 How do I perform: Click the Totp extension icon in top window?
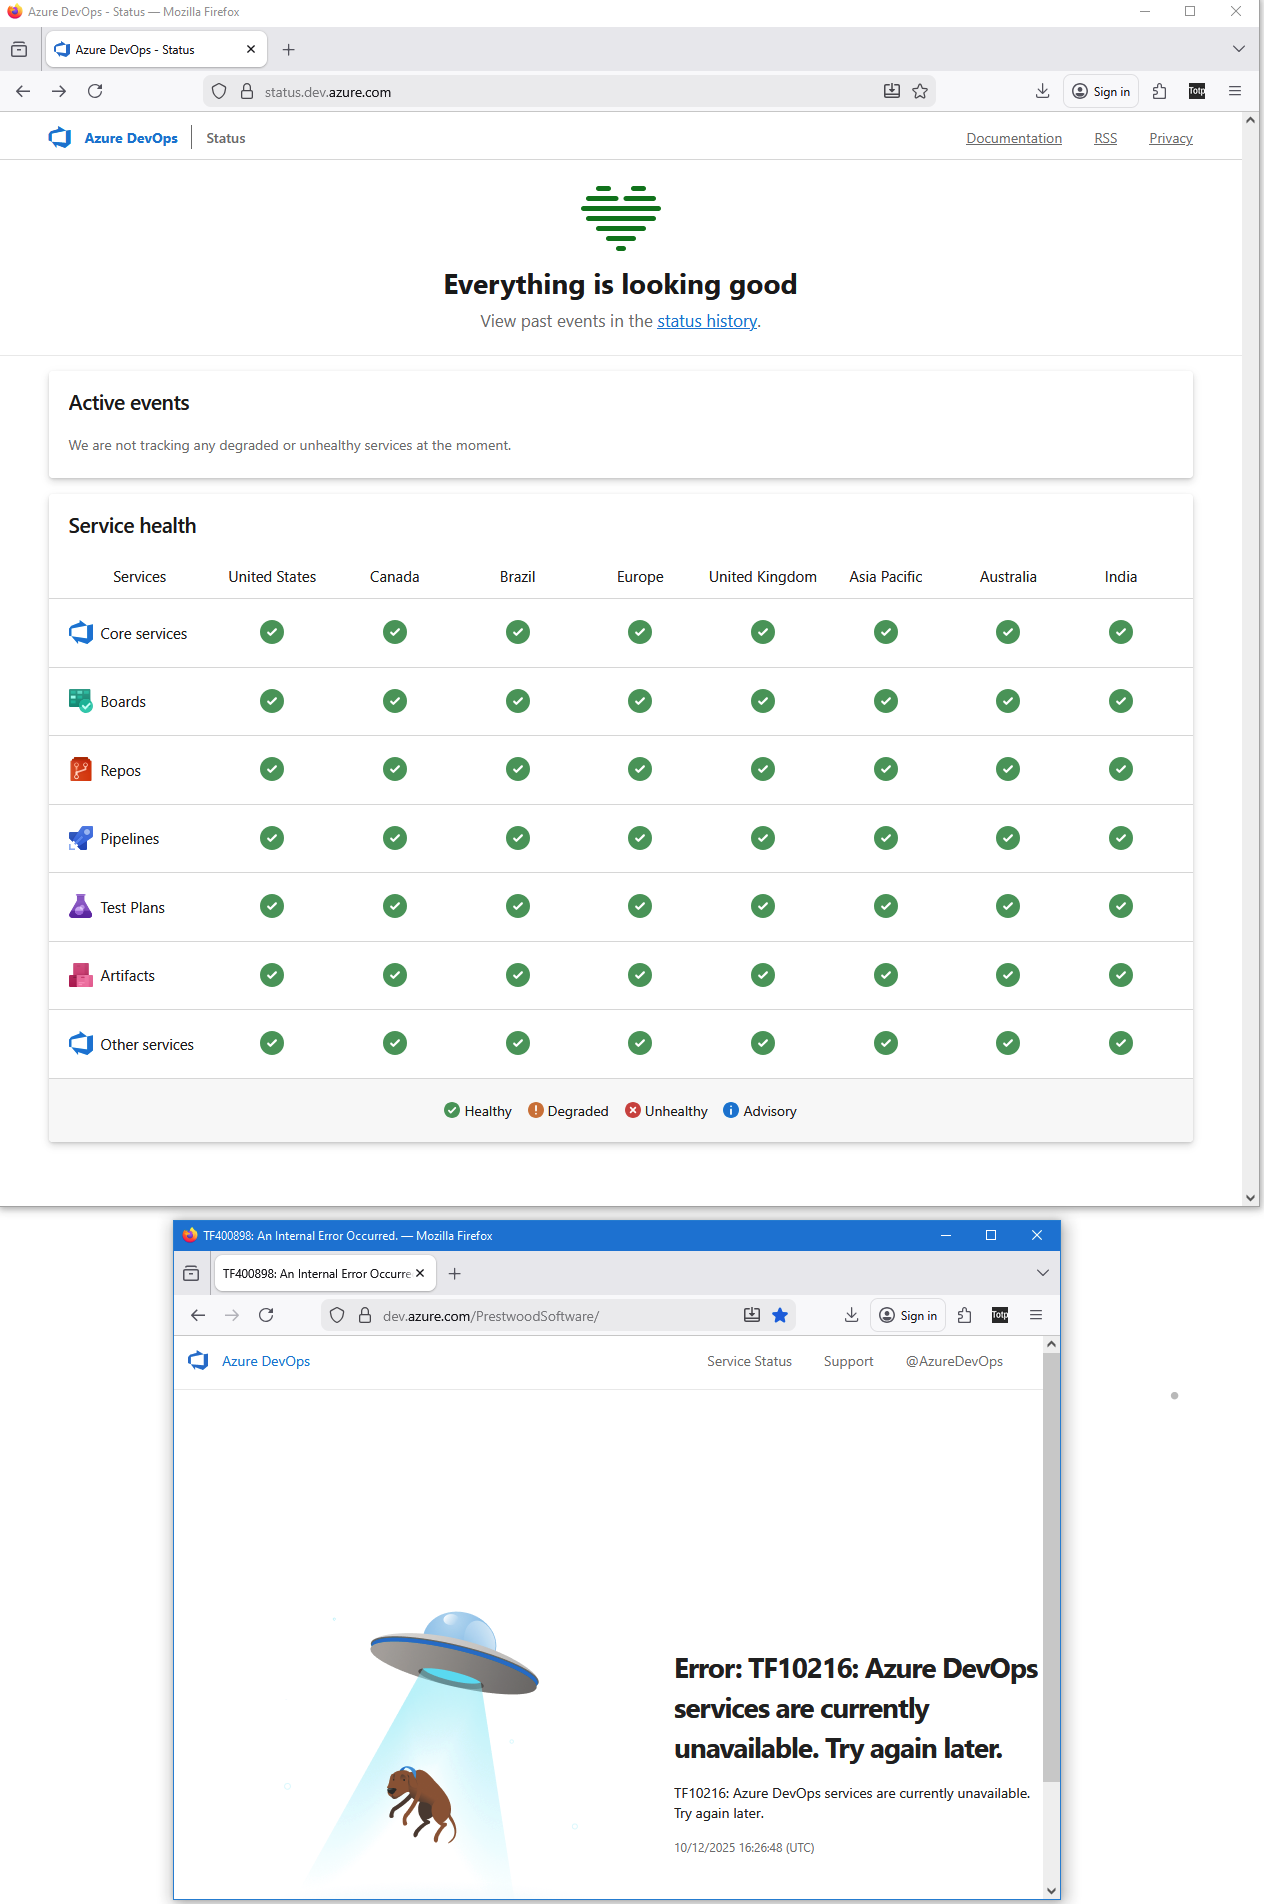pos(1197,91)
